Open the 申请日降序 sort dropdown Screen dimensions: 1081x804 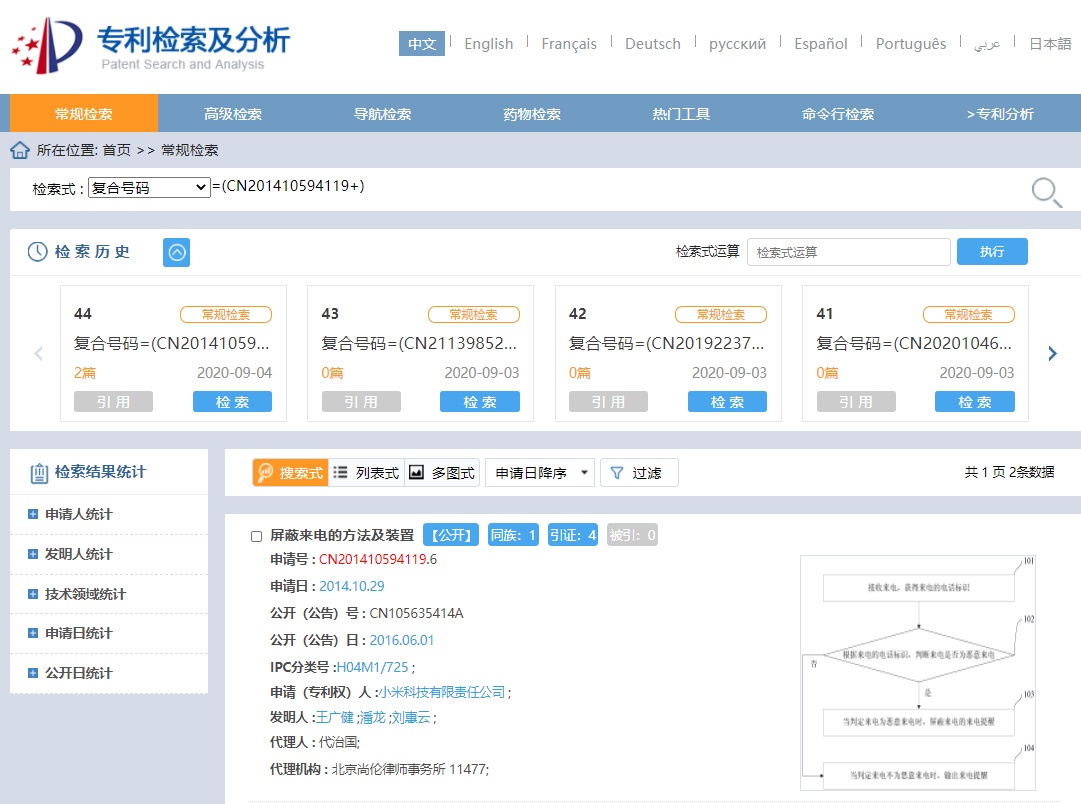click(x=540, y=473)
